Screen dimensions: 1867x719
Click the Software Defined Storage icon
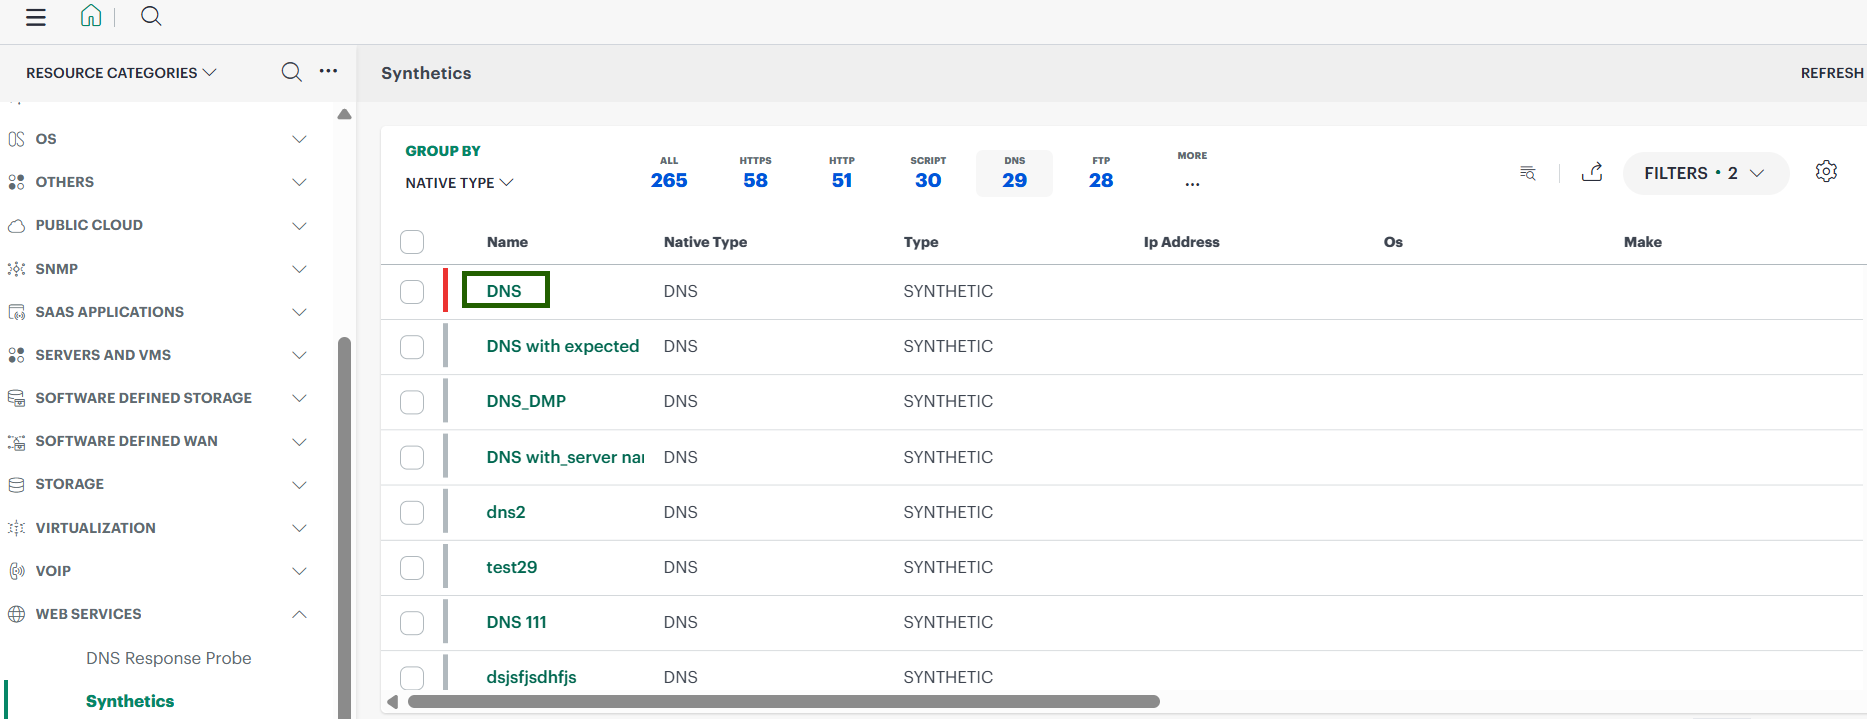coord(16,398)
